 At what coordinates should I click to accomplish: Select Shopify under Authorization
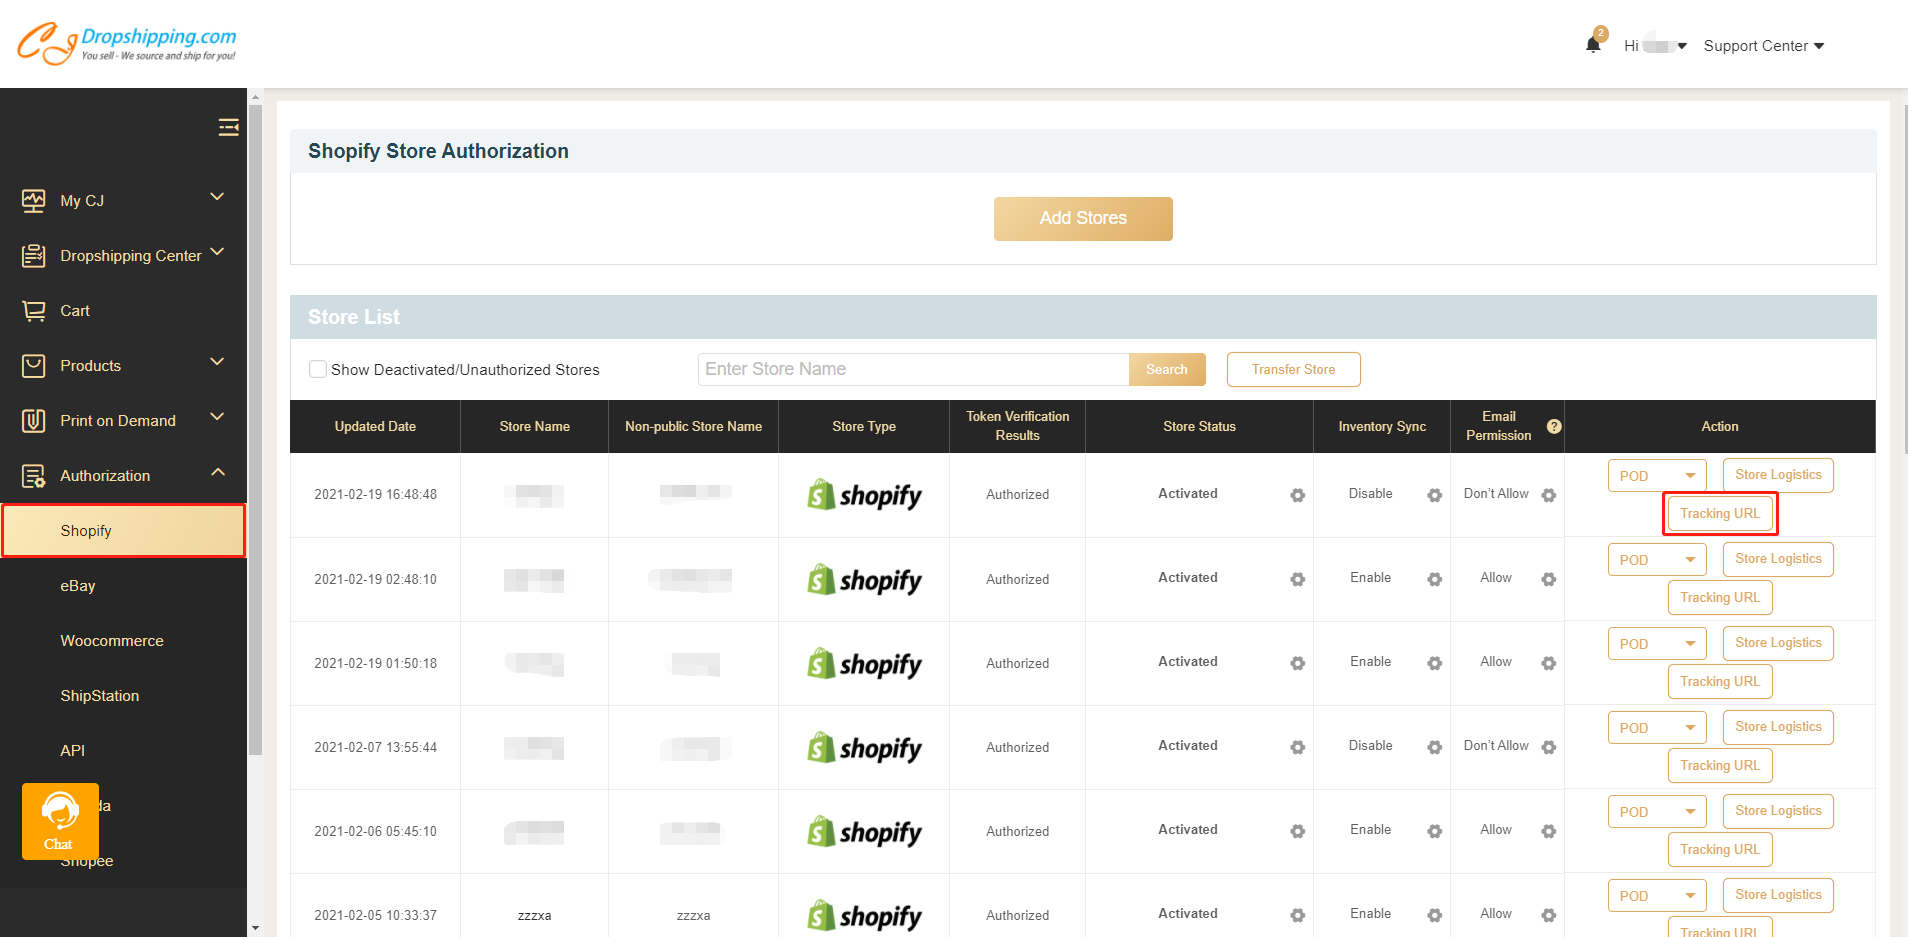click(x=123, y=530)
